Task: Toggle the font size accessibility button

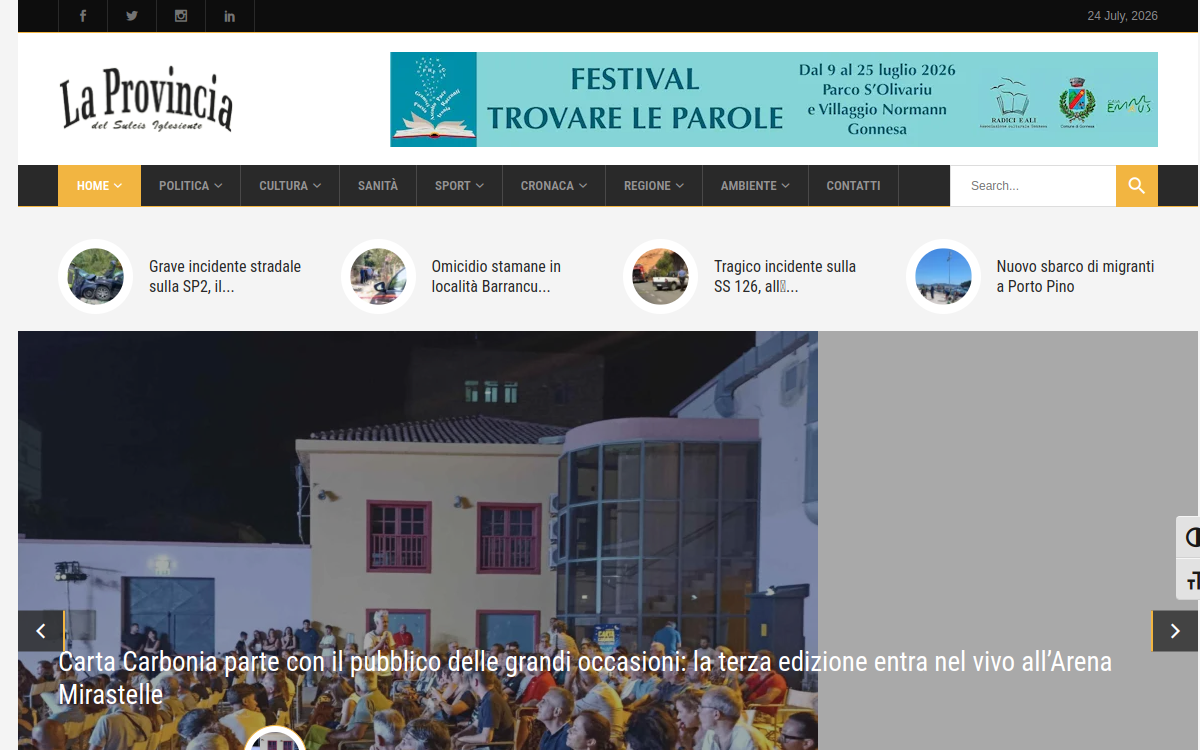Action: [x=1189, y=580]
